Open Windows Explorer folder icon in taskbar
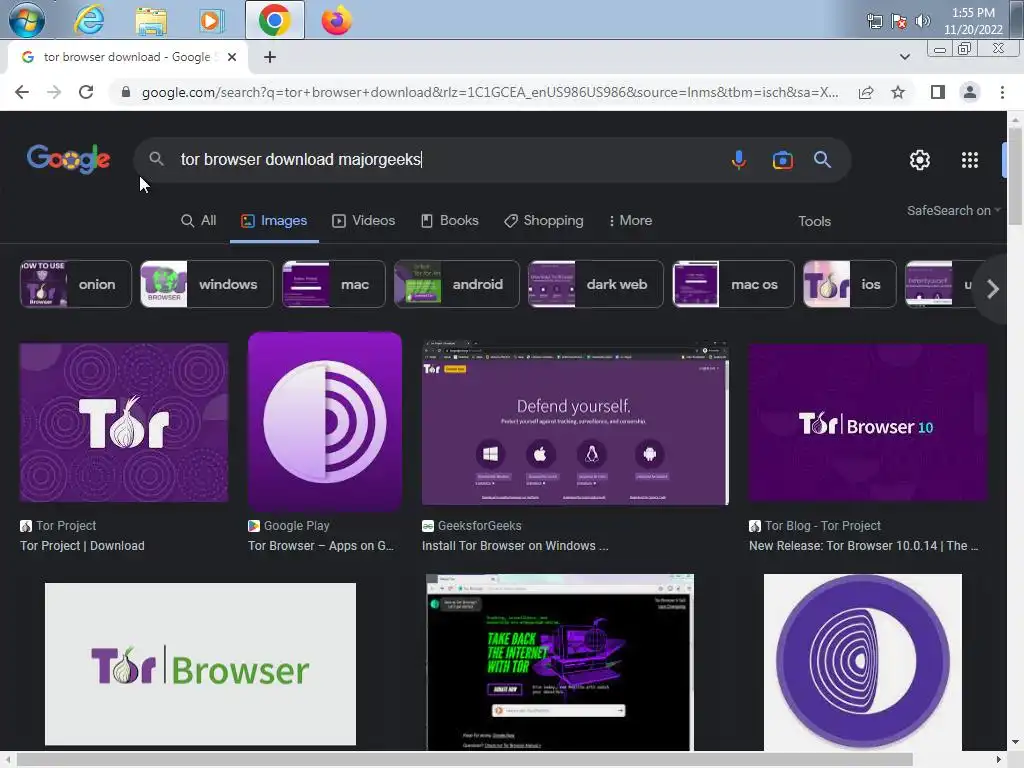Image resolution: width=1024 pixels, height=768 pixels. (x=151, y=21)
